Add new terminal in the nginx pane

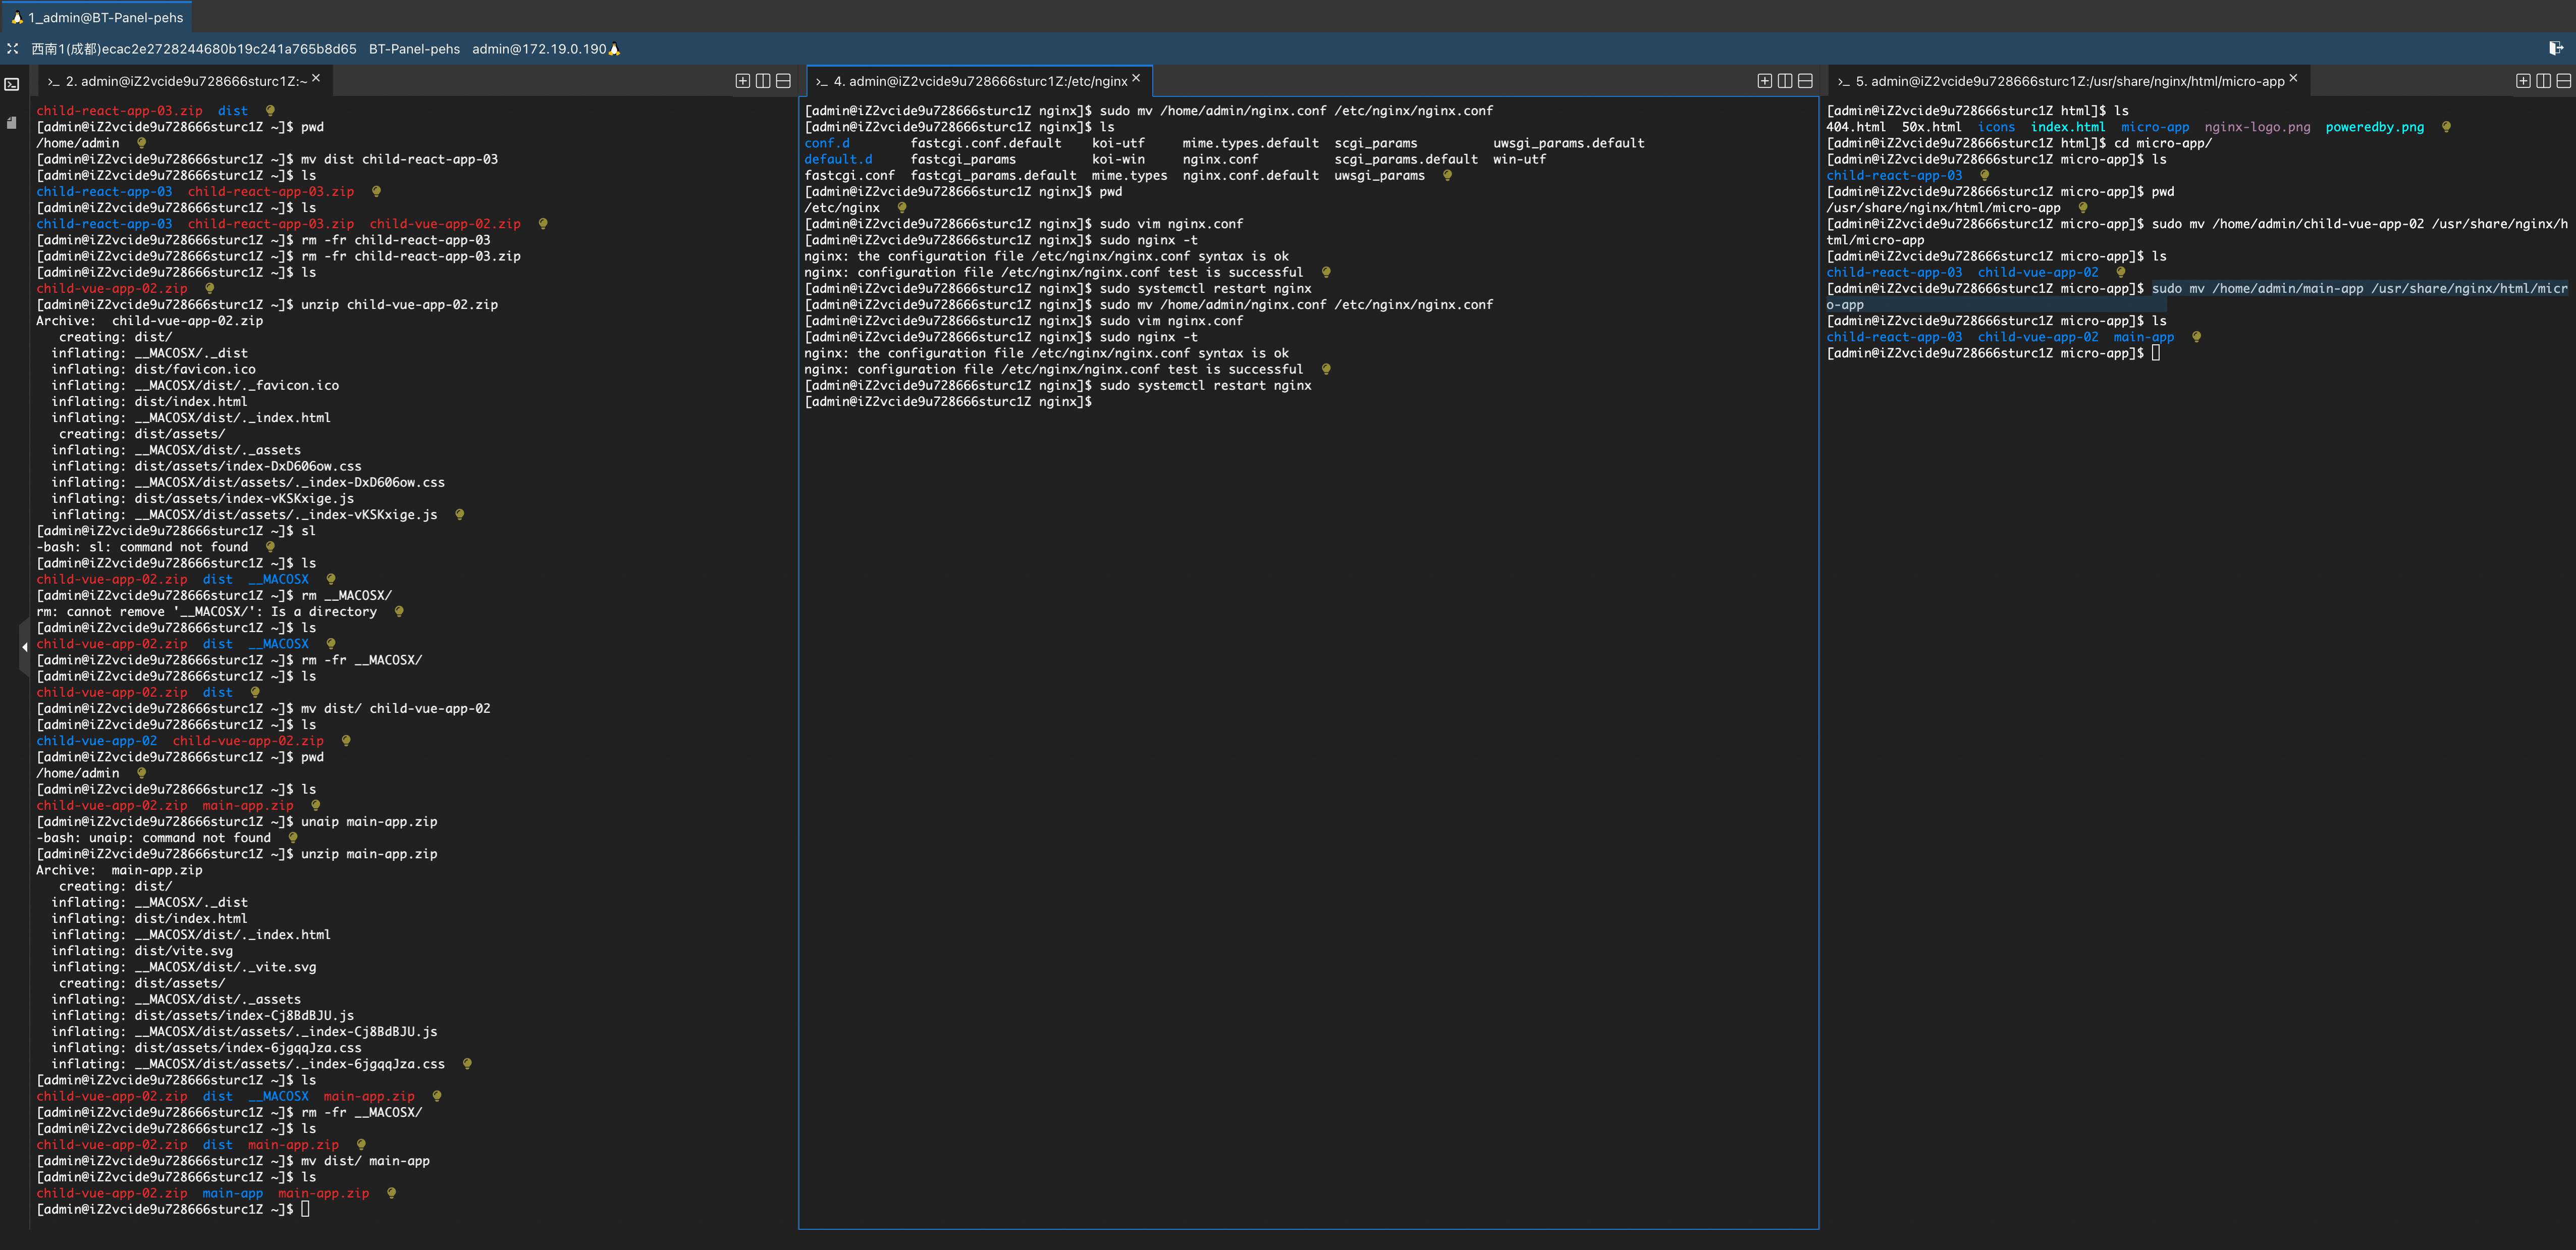pos(1764,81)
